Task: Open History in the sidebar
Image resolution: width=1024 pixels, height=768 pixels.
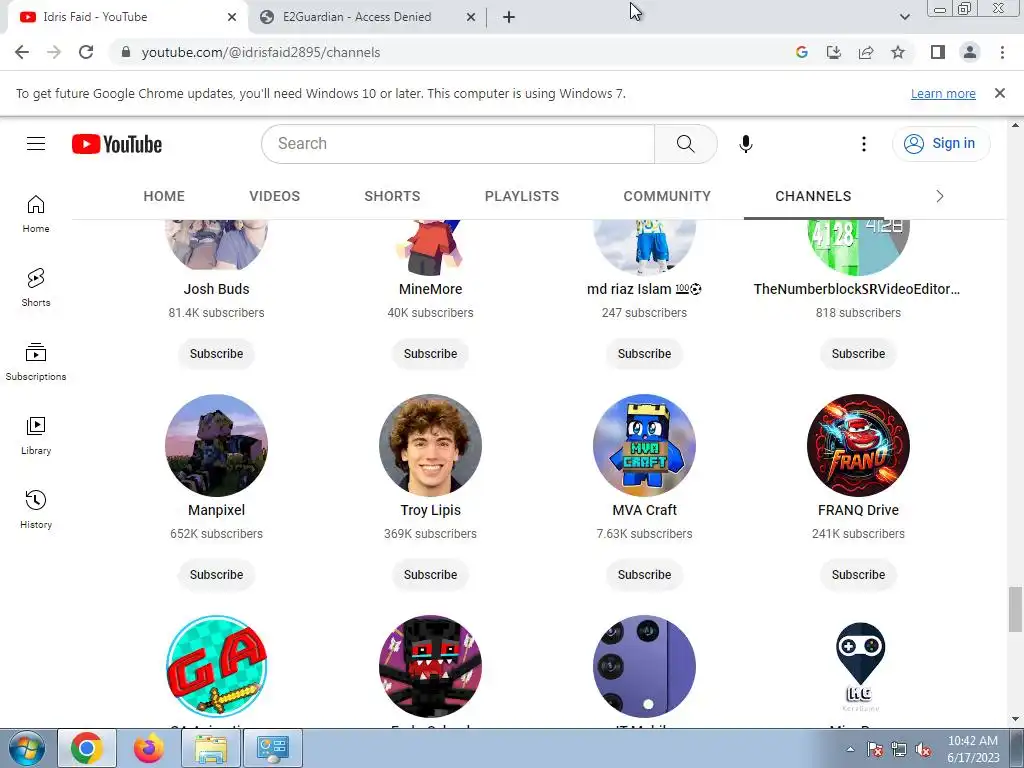Action: pos(36,509)
